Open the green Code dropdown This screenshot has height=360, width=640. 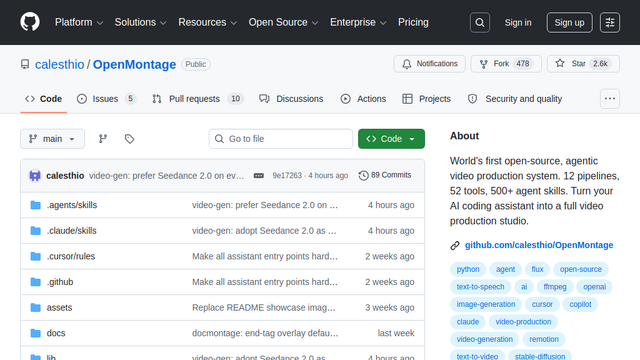tap(391, 139)
